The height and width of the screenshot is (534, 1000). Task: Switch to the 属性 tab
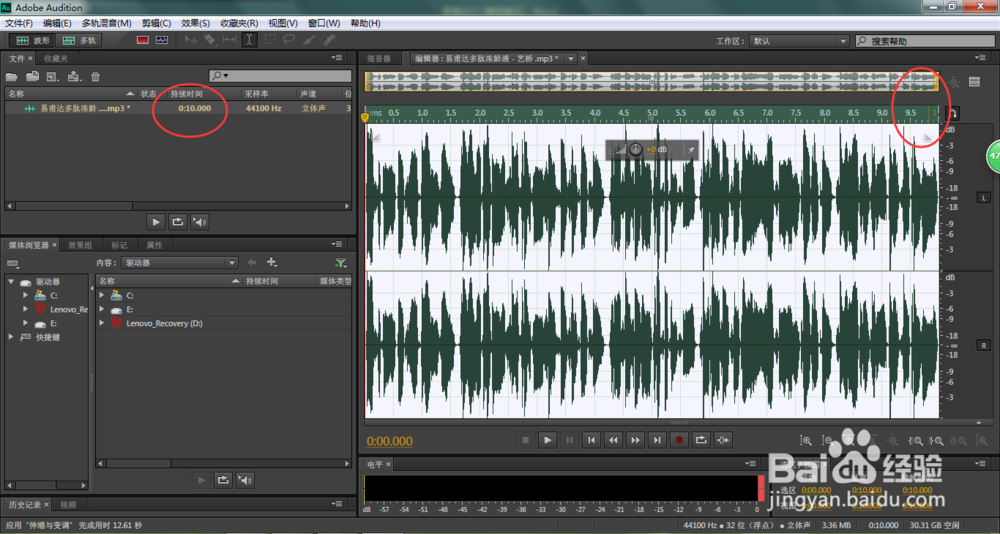pyautogui.click(x=154, y=245)
